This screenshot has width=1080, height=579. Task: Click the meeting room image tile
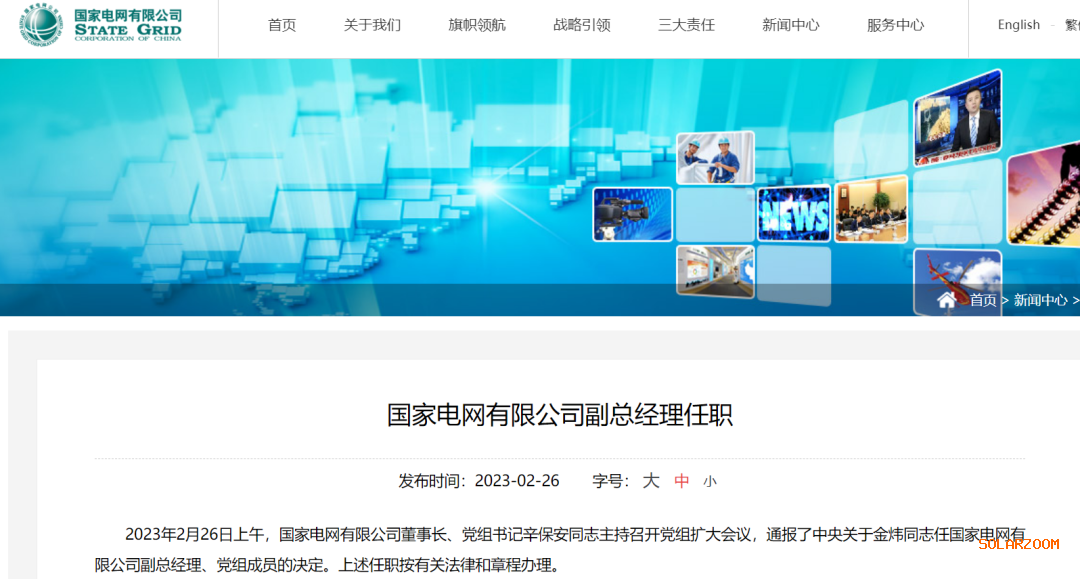click(x=871, y=209)
